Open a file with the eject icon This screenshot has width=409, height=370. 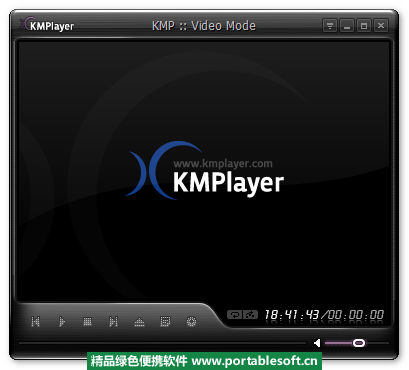point(139,322)
